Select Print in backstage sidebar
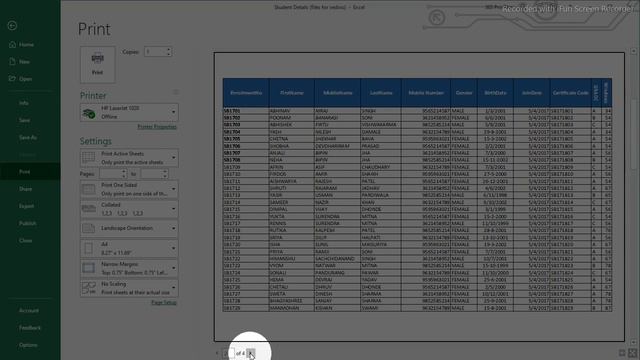 click(30, 172)
